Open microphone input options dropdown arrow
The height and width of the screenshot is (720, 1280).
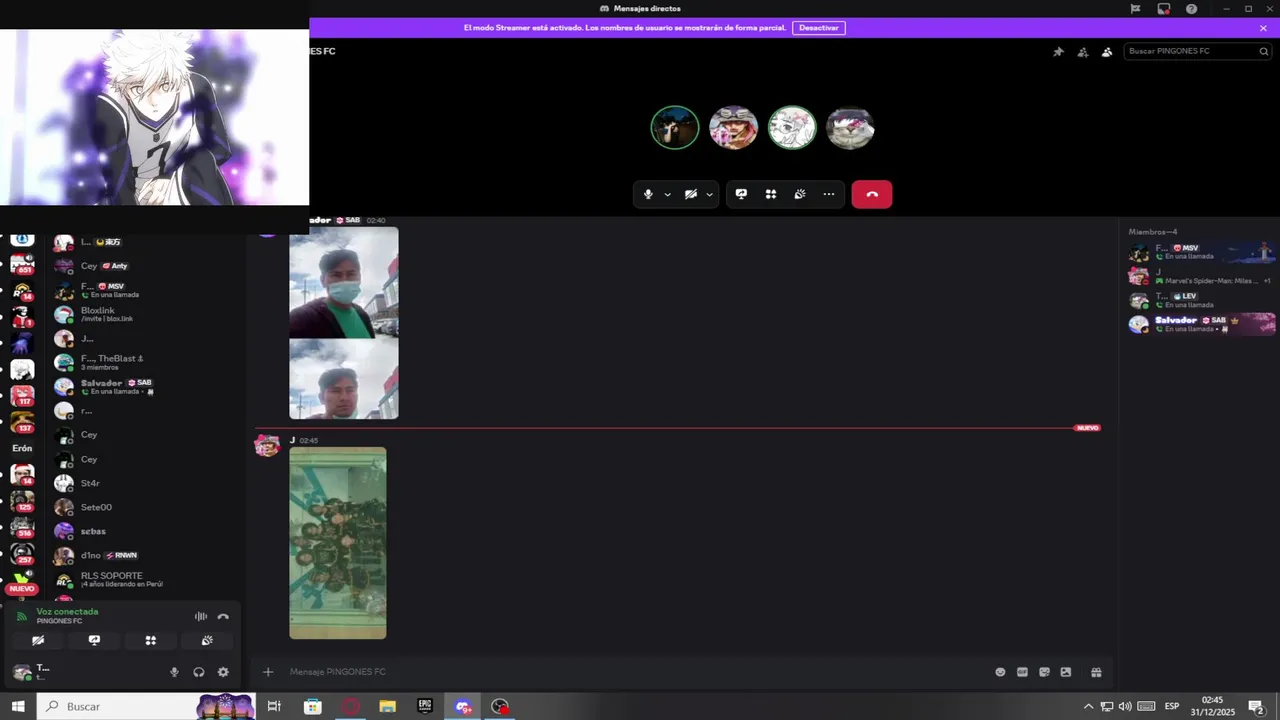coord(667,195)
